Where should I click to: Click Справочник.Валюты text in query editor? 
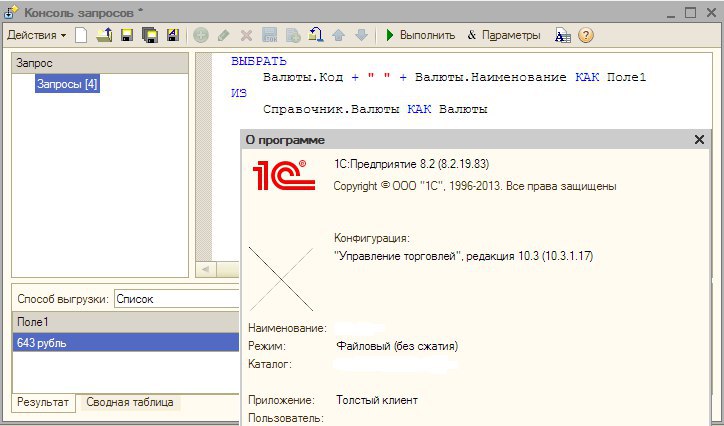pyautogui.click(x=332, y=109)
